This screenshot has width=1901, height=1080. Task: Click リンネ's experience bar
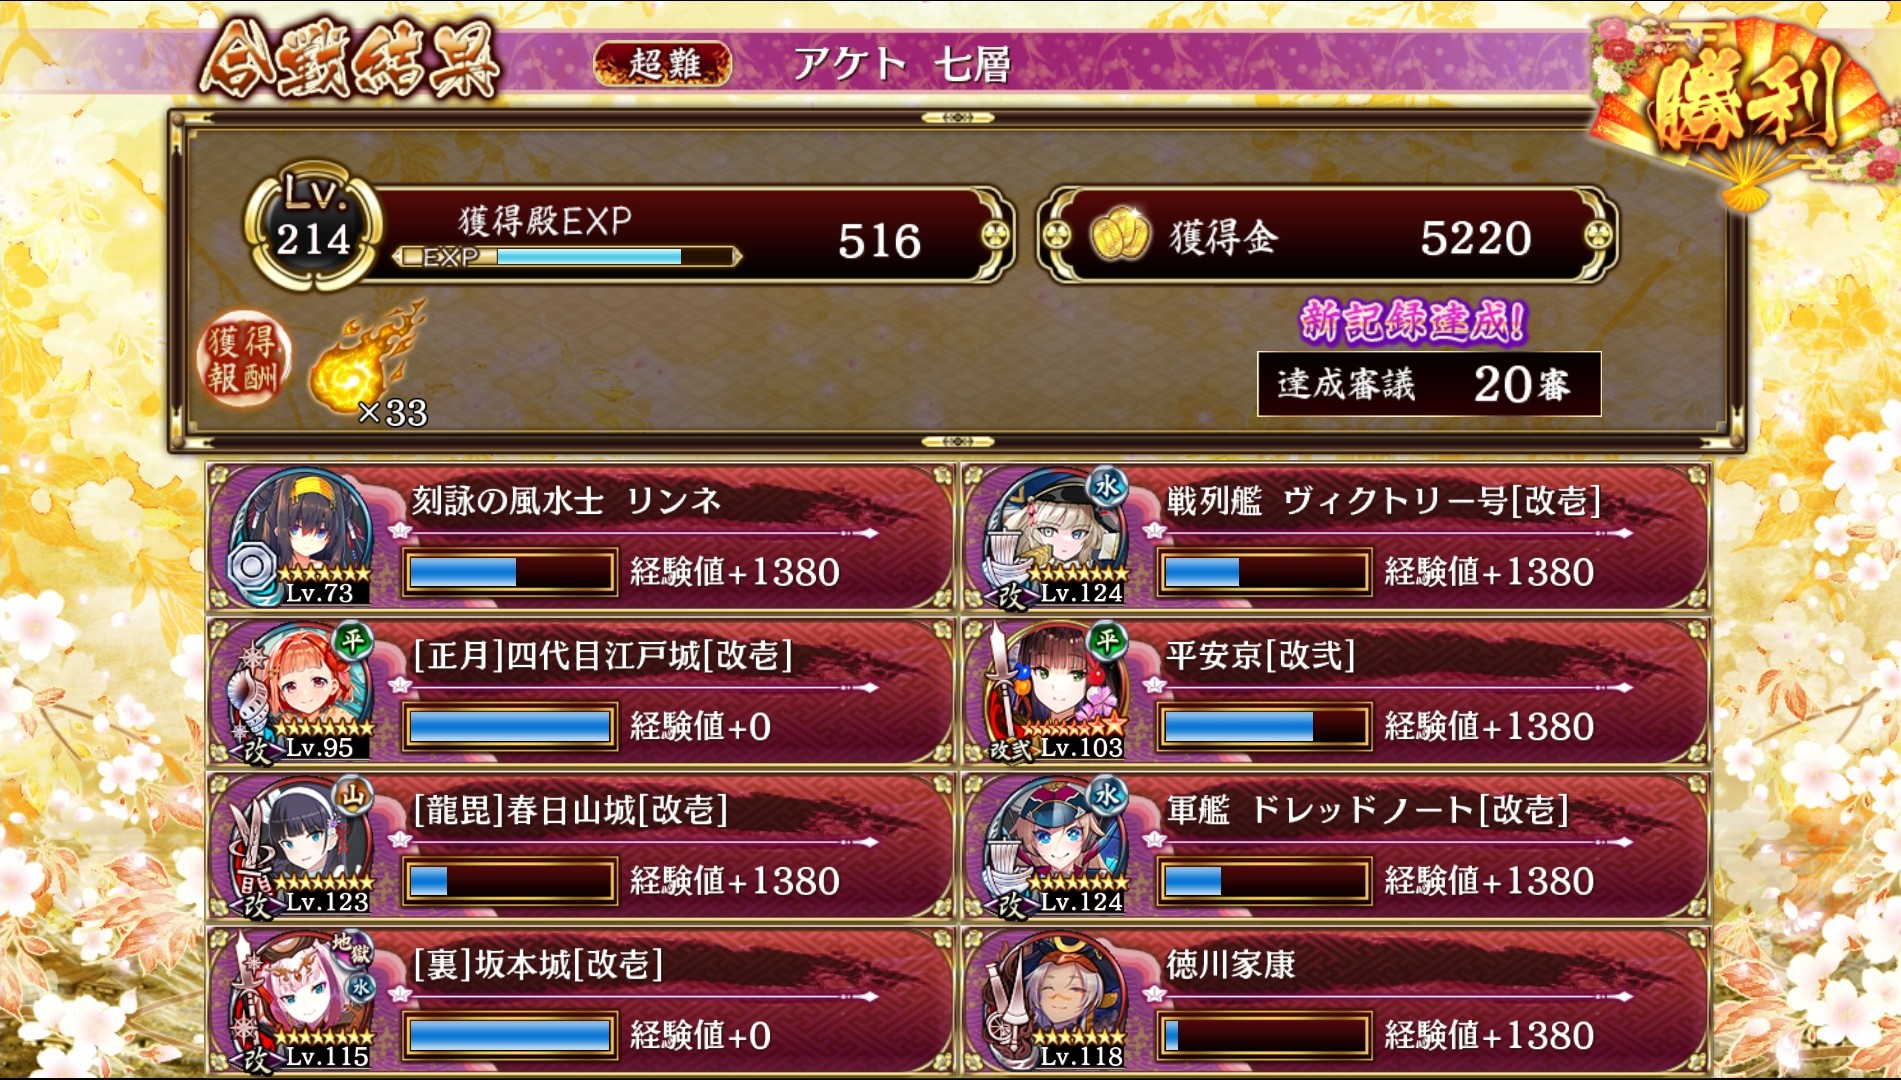pyautogui.click(x=510, y=572)
